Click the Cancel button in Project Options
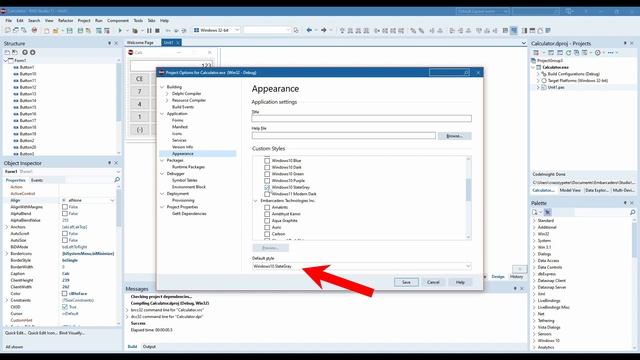This screenshot has height=360, width=640. click(433, 282)
